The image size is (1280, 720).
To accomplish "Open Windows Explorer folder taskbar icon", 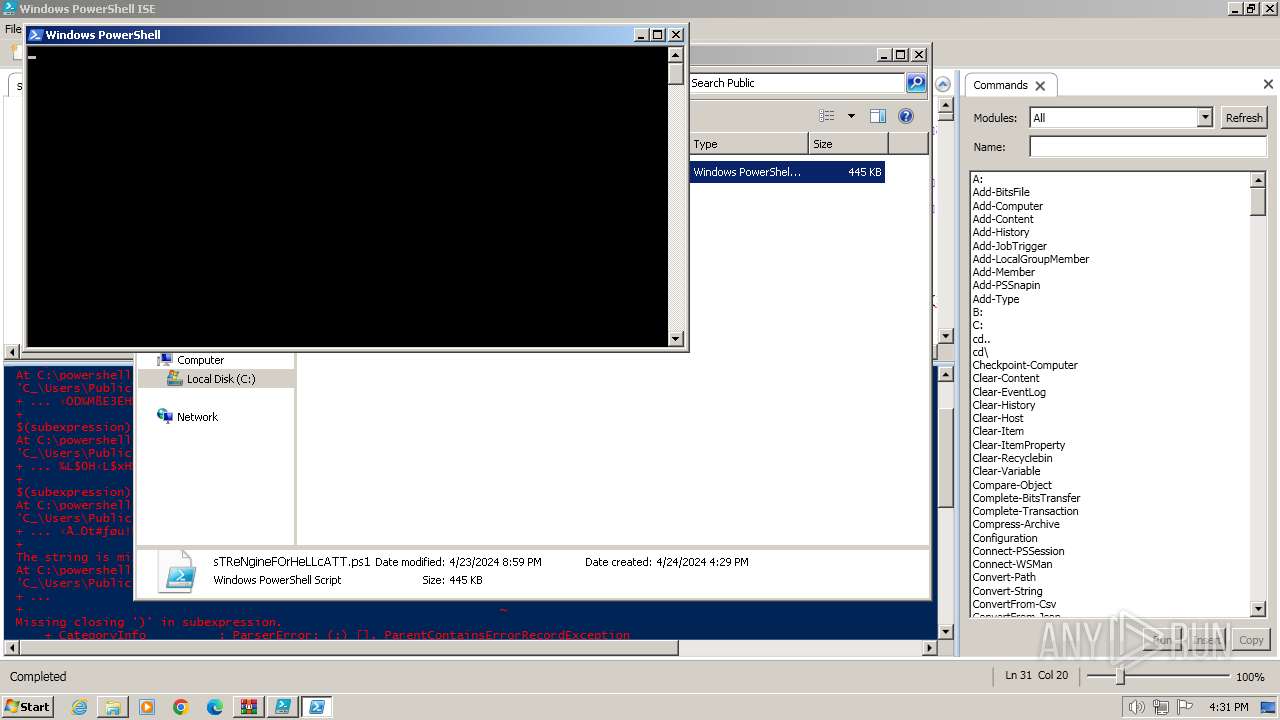I will point(113,707).
